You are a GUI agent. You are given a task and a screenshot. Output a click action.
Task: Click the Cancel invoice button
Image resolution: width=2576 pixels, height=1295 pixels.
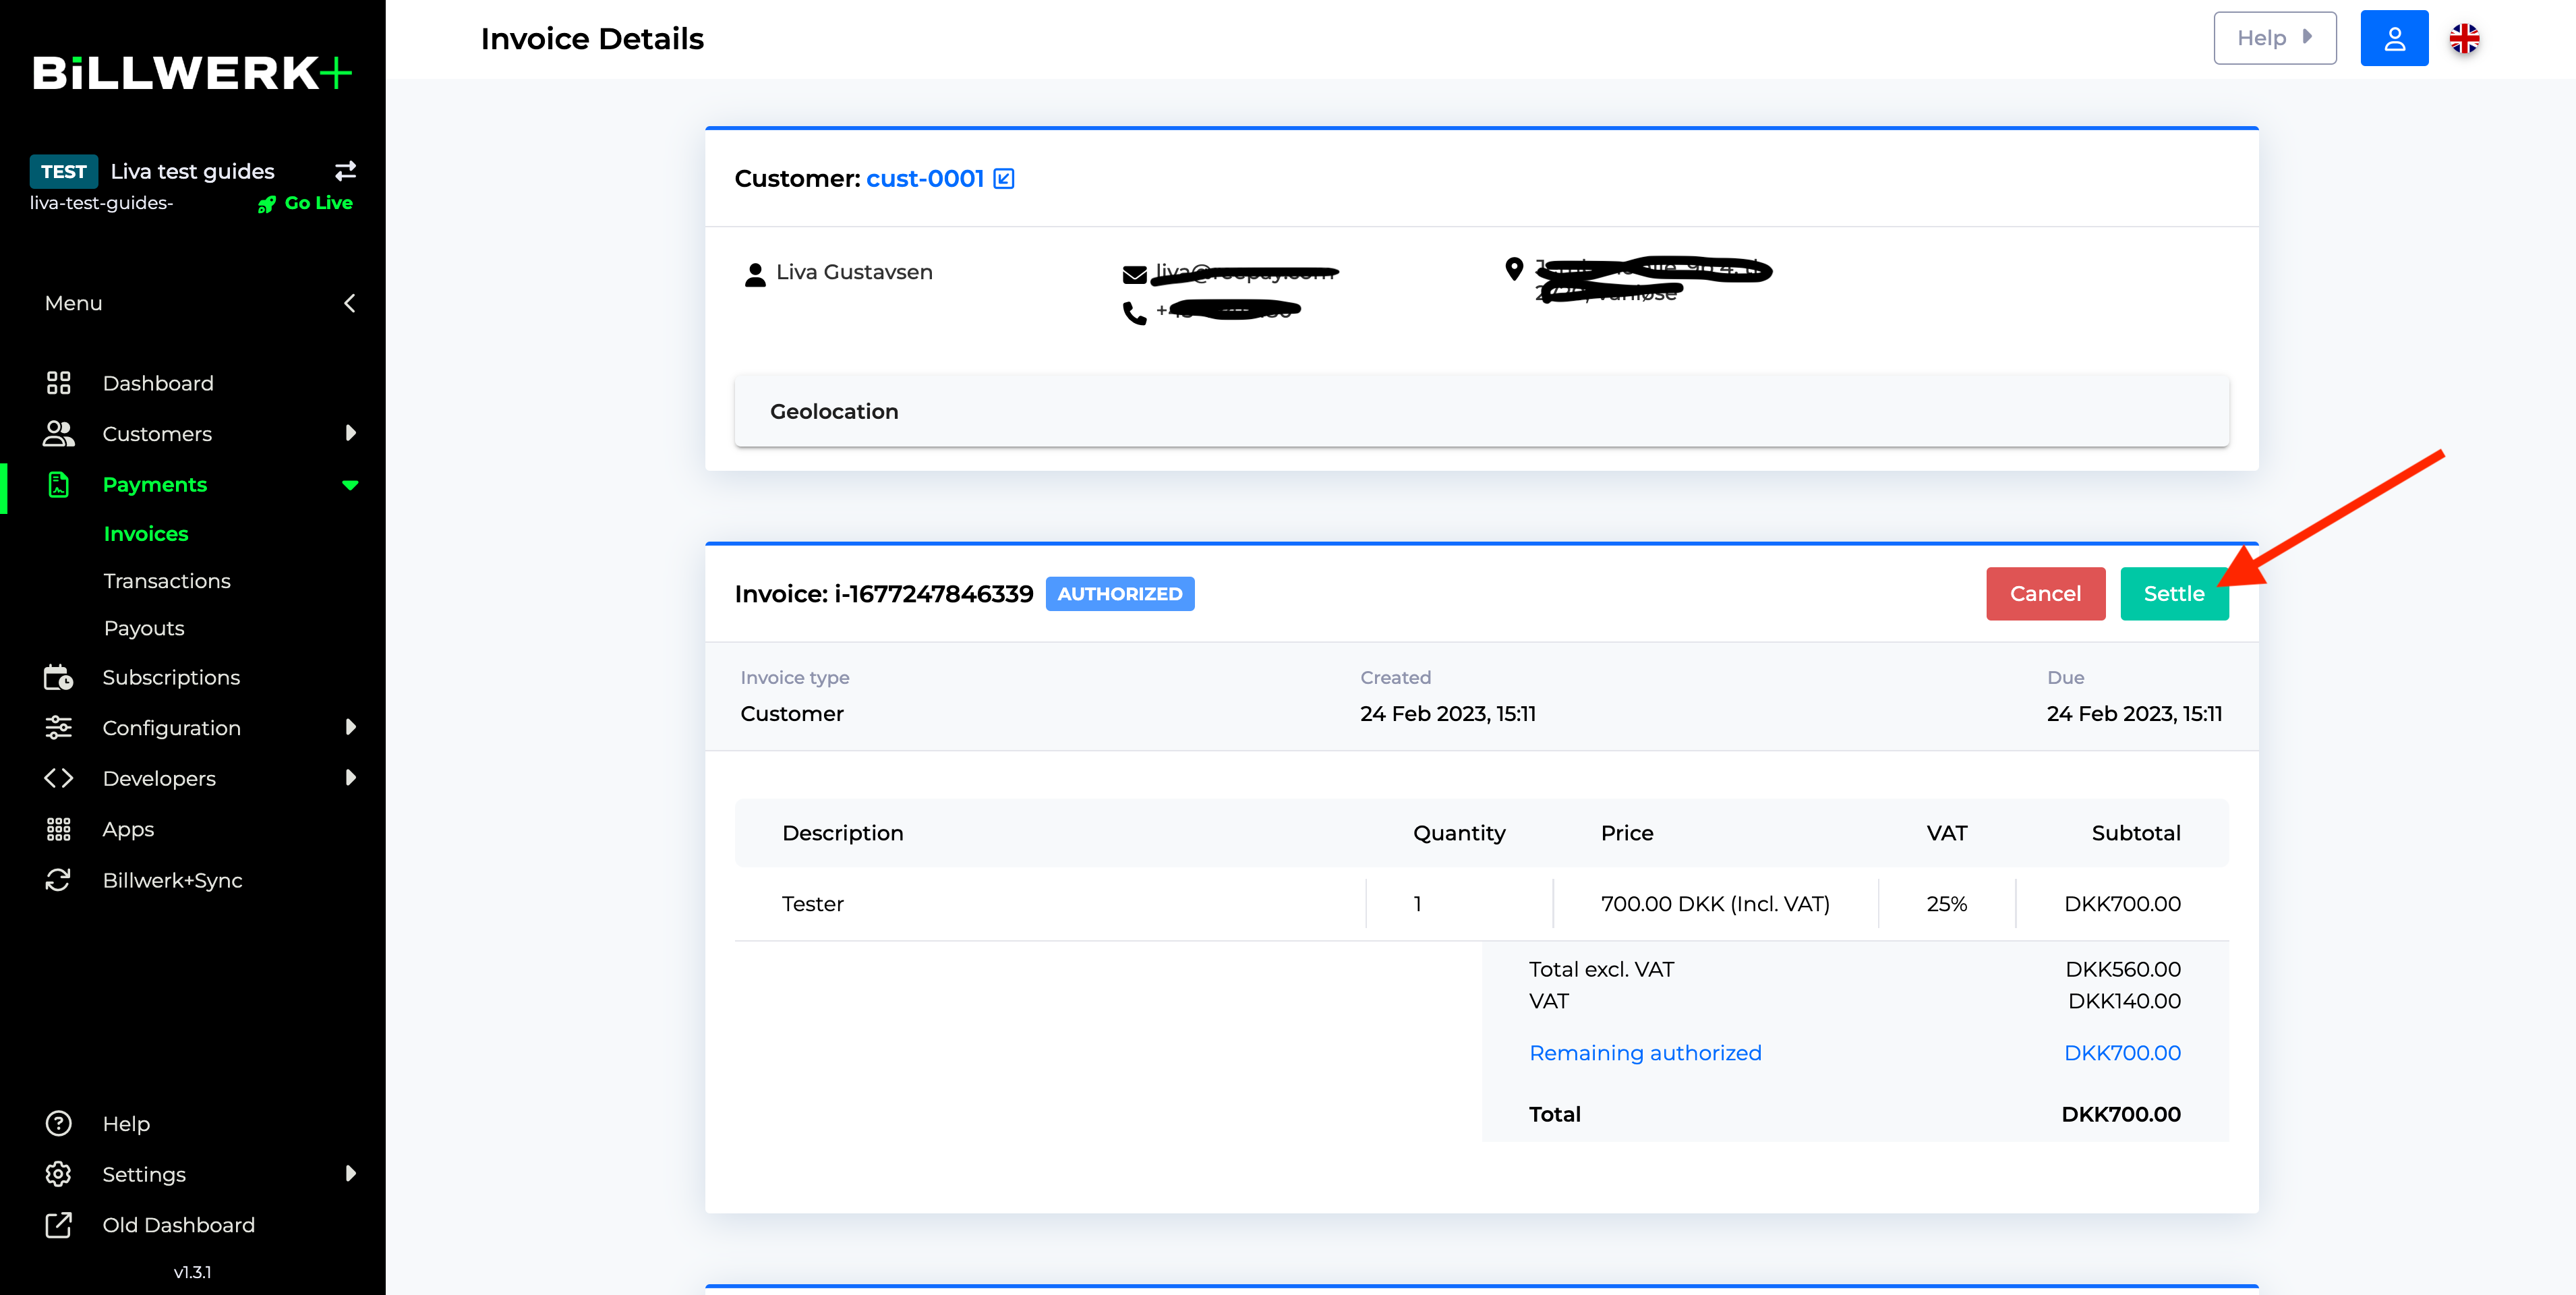click(2045, 594)
